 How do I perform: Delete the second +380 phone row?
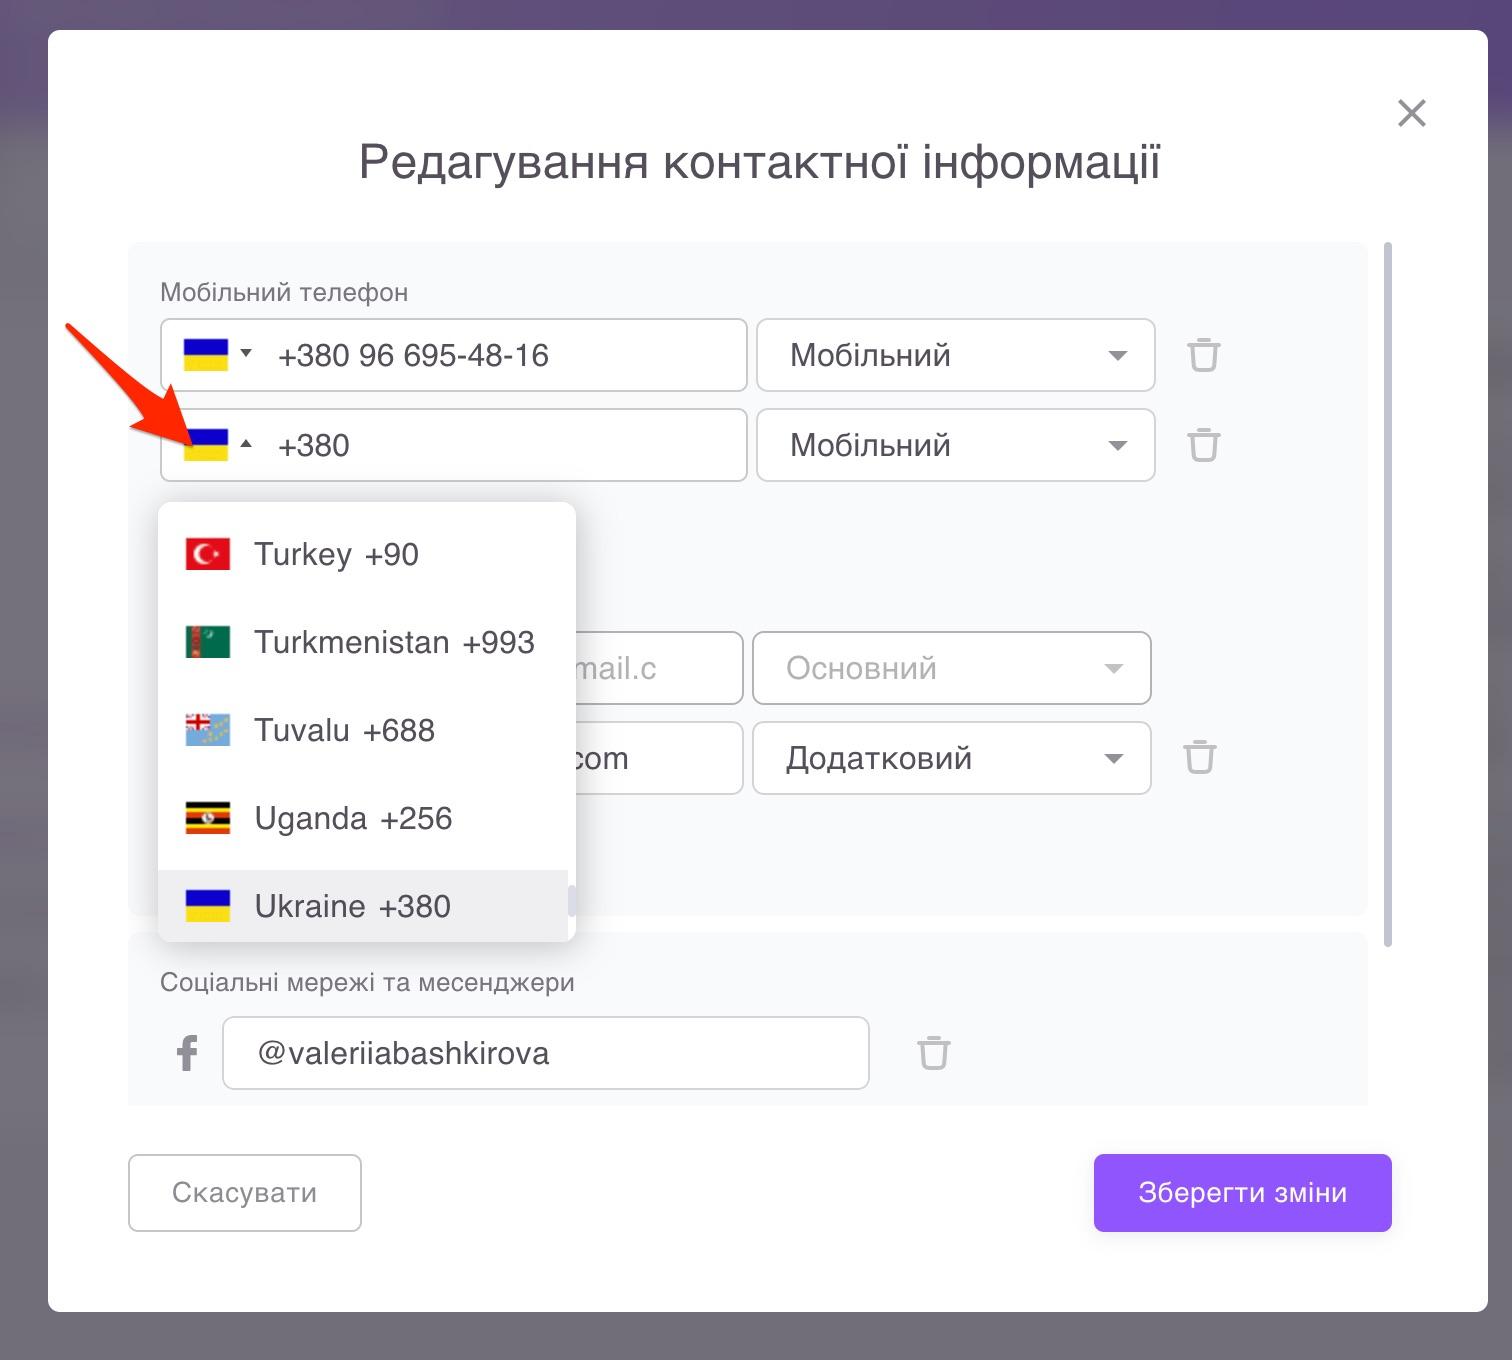(1203, 445)
